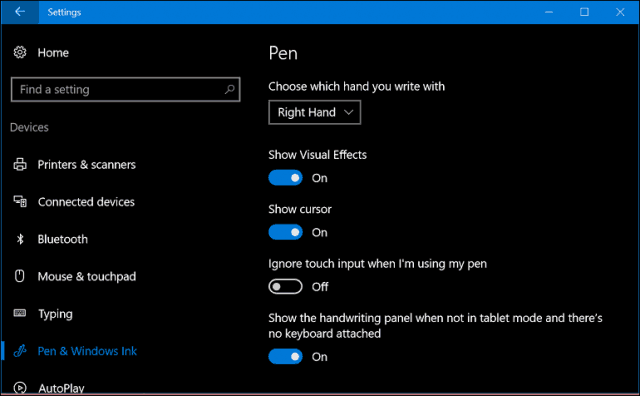The width and height of the screenshot is (640, 396).
Task: Click the back arrow in title bar
Action: click(x=20, y=12)
